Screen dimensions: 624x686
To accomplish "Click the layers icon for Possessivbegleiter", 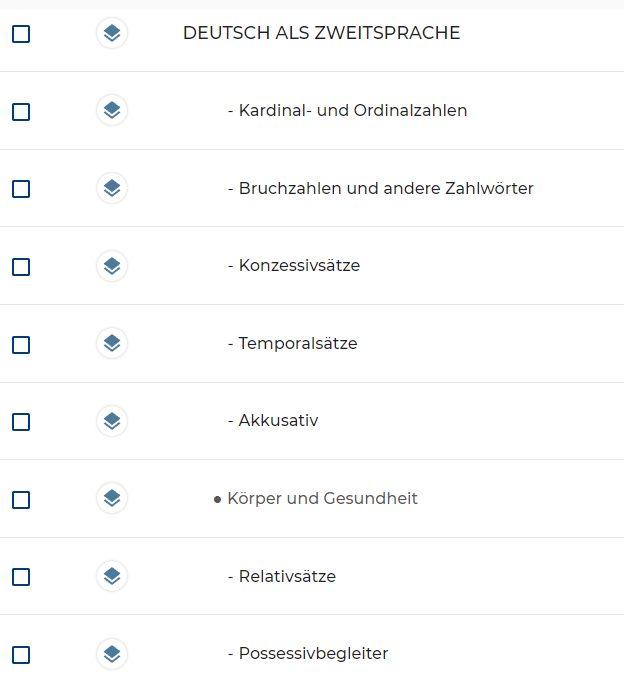I will [x=112, y=654].
